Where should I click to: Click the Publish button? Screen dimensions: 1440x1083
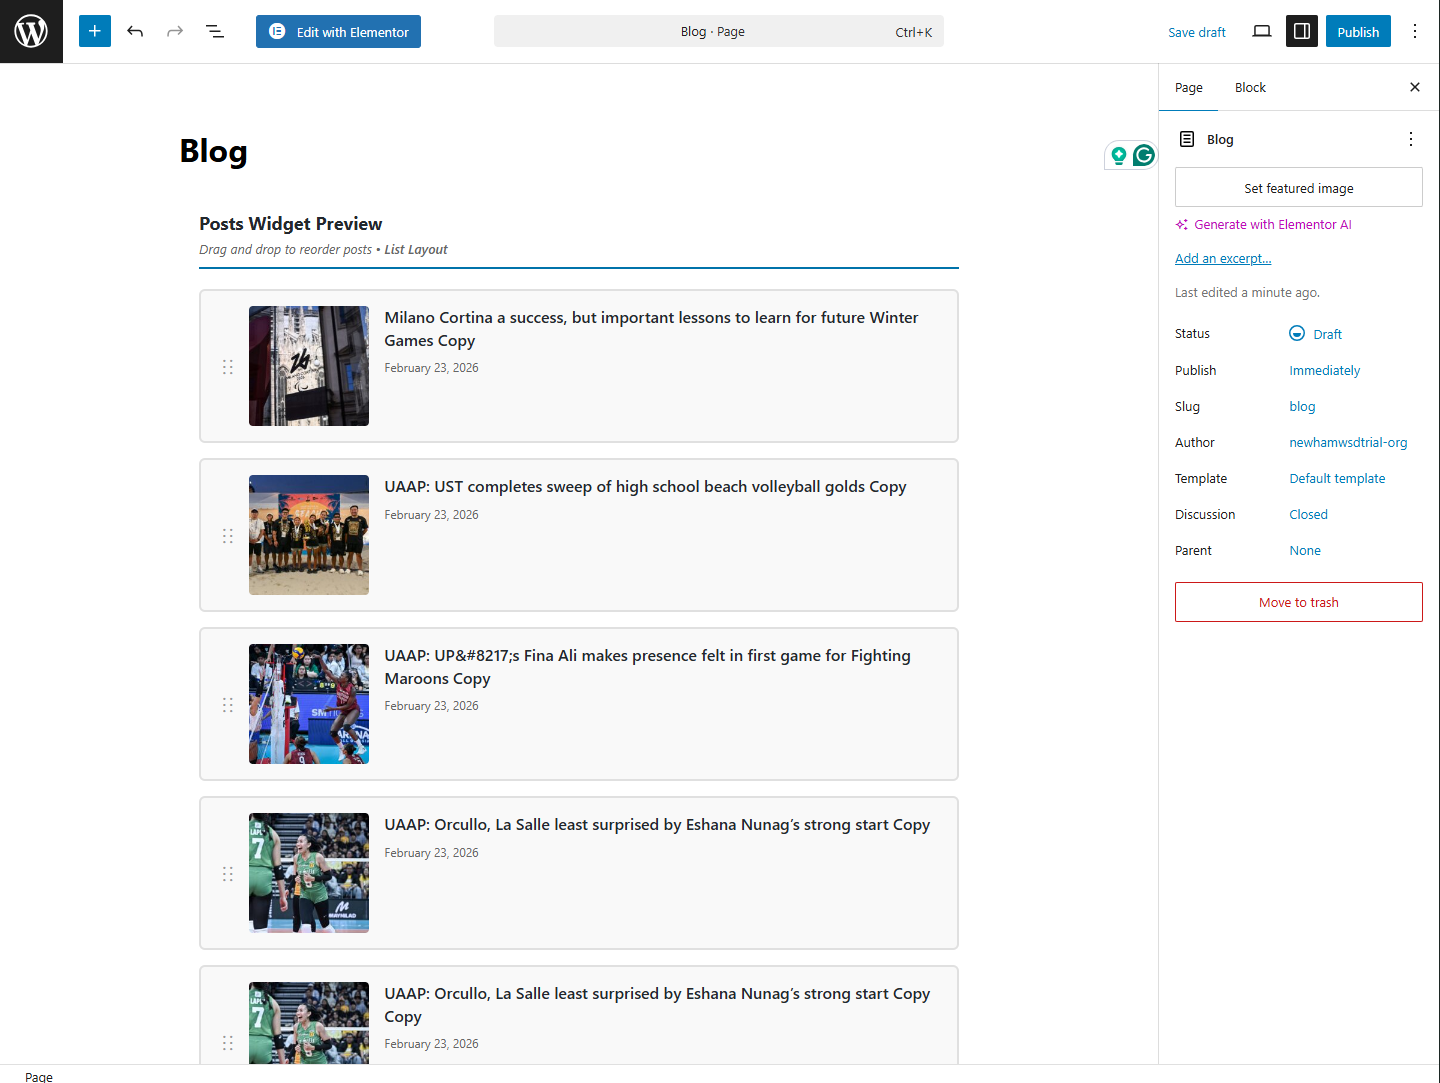(1358, 31)
